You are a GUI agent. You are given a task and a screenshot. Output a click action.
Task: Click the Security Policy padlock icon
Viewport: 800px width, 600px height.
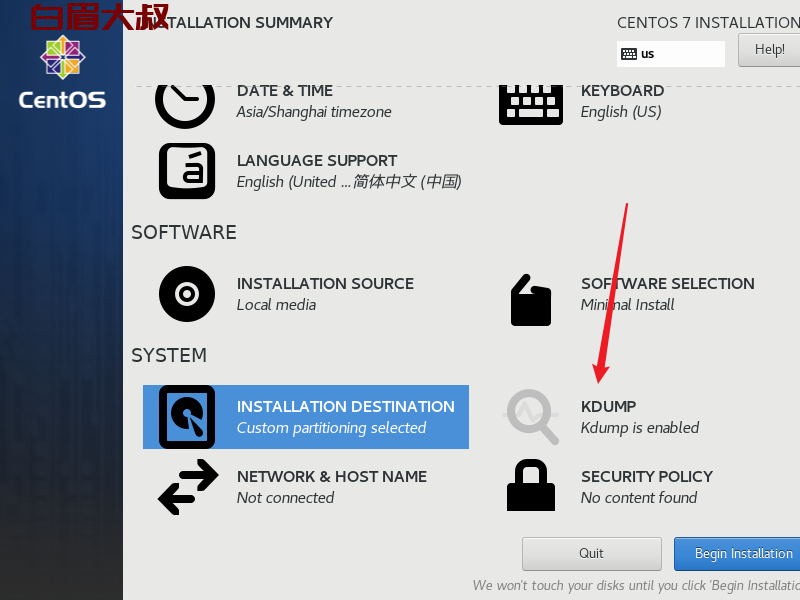click(531, 485)
